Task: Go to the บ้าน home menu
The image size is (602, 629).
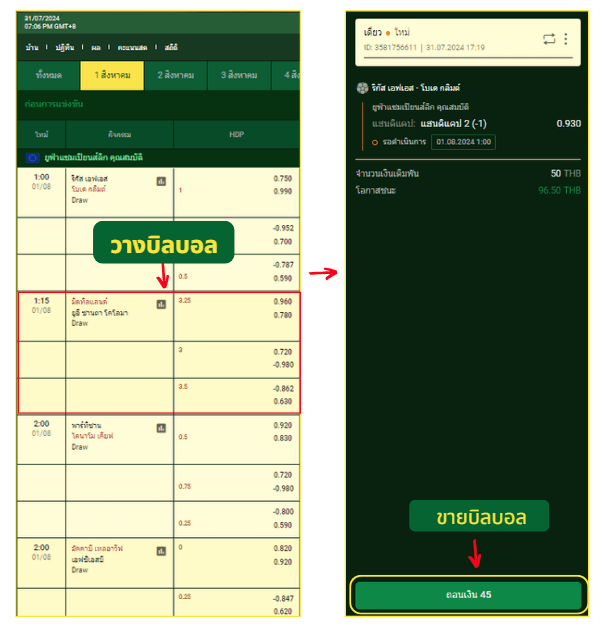Action: (x=32, y=47)
